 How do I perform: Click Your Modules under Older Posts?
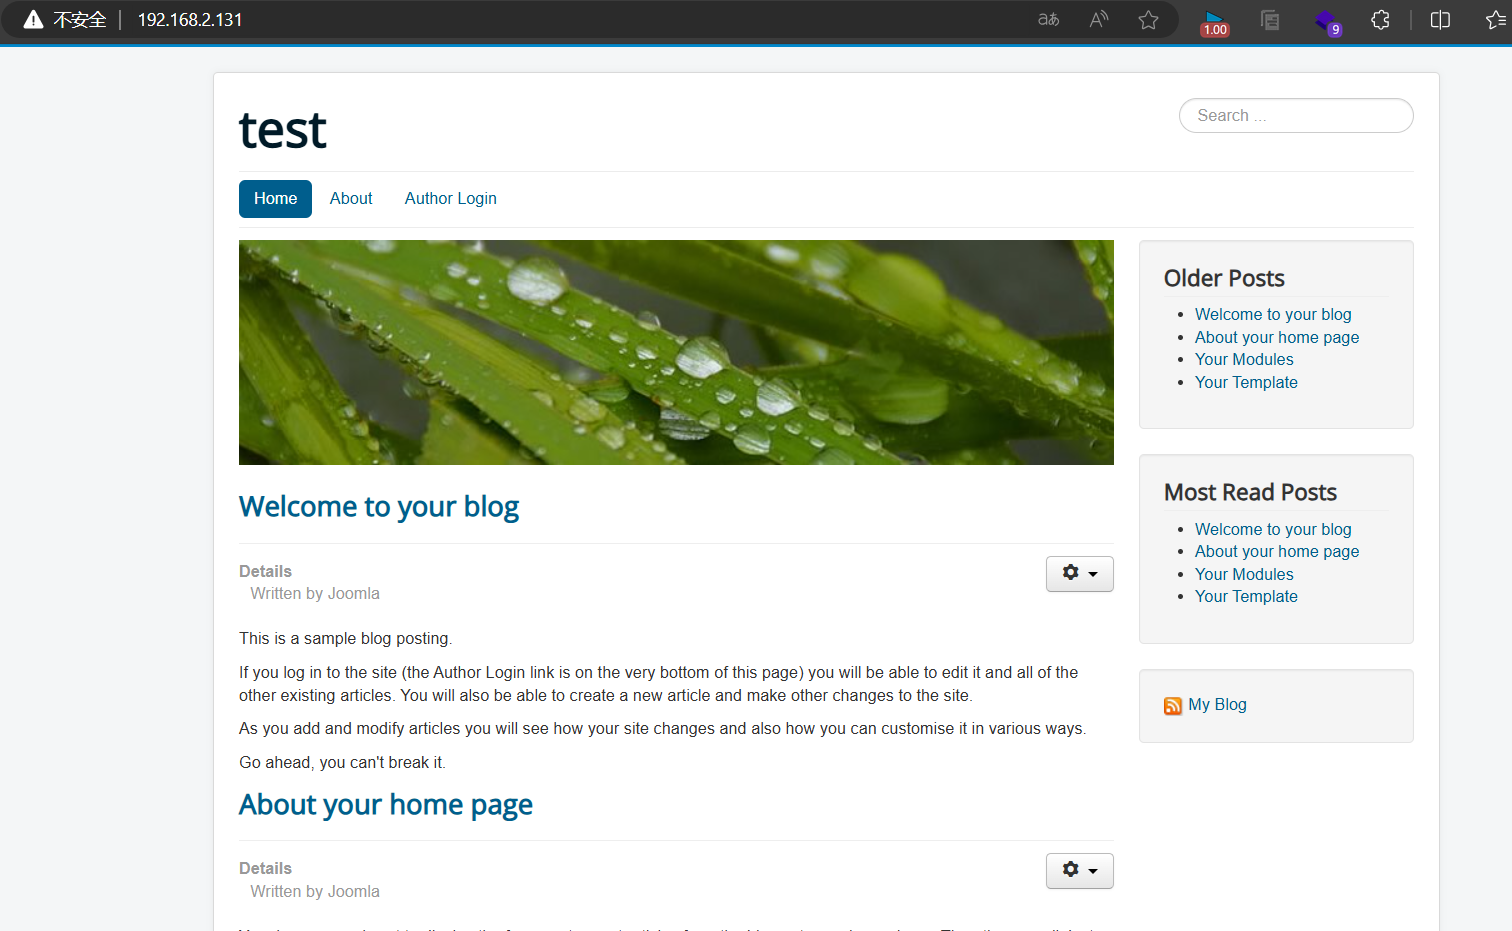click(1244, 360)
